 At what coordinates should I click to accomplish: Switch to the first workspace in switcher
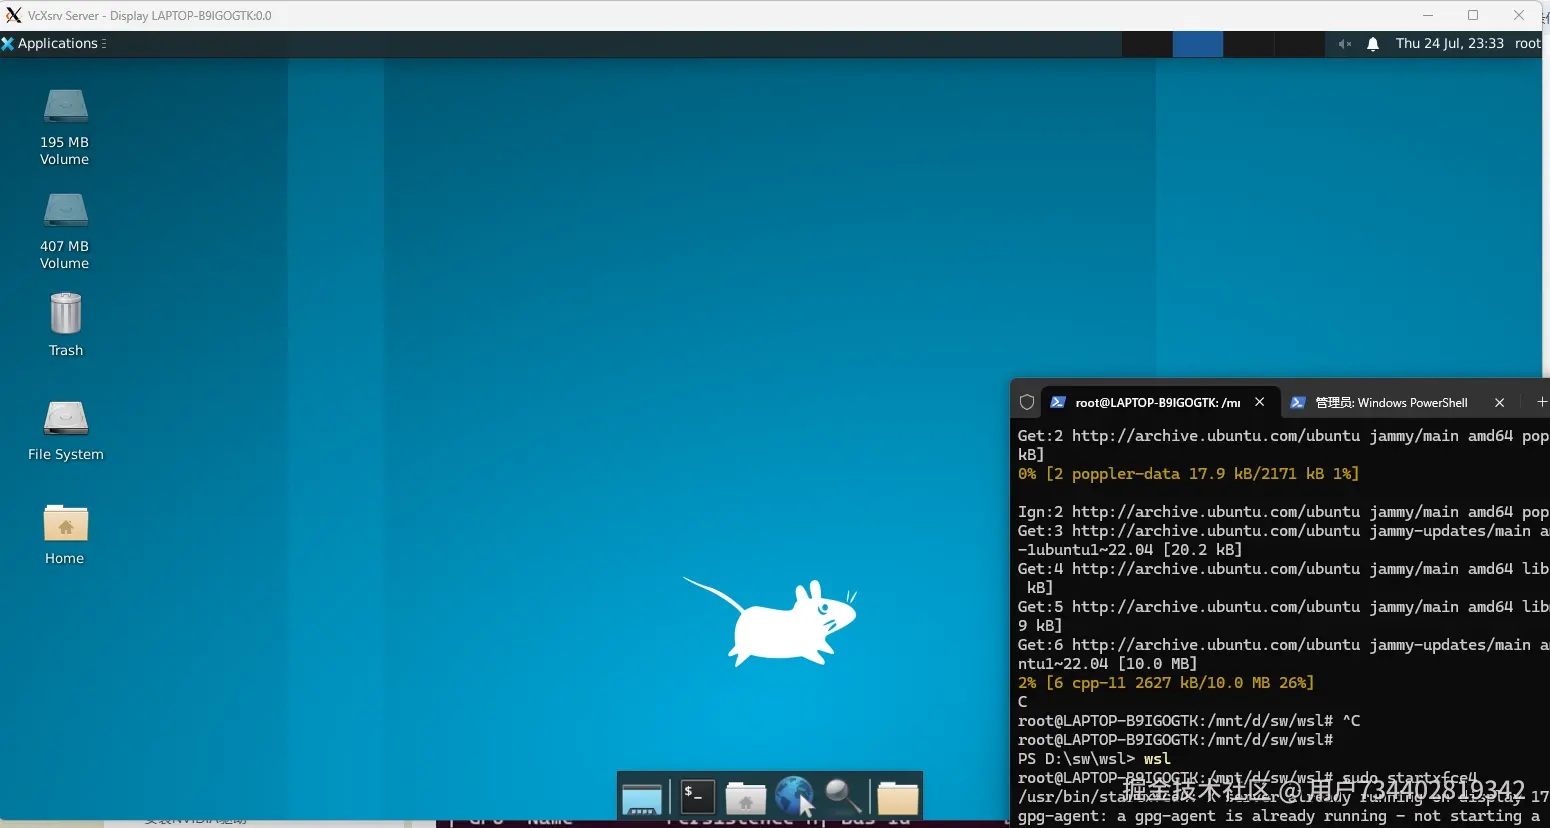pyautogui.click(x=1147, y=44)
